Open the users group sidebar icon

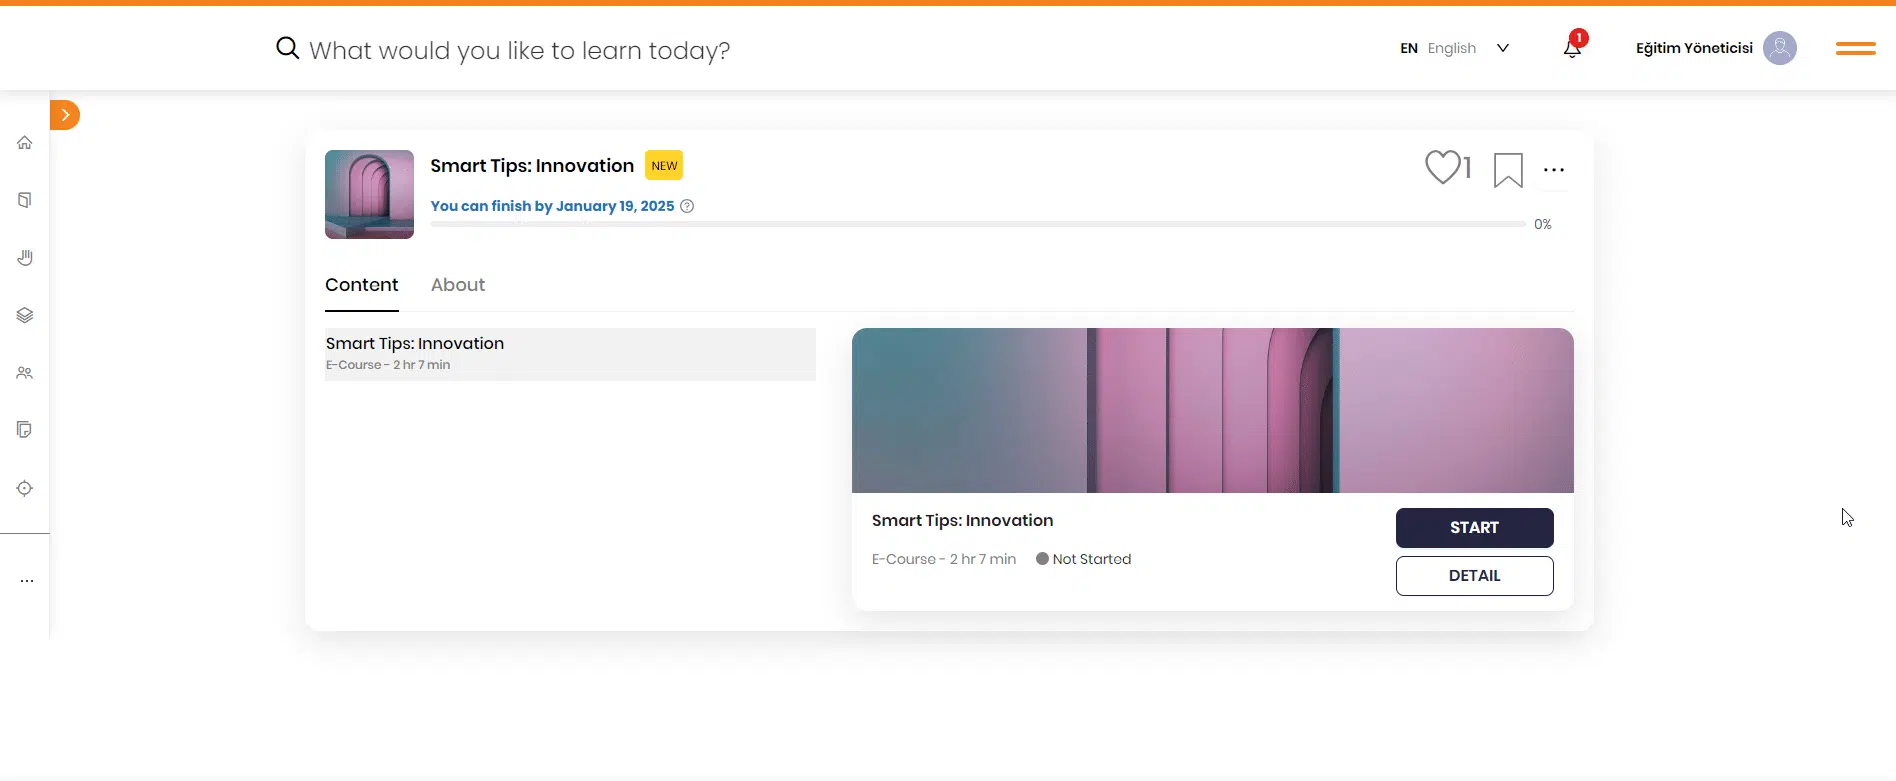25,373
